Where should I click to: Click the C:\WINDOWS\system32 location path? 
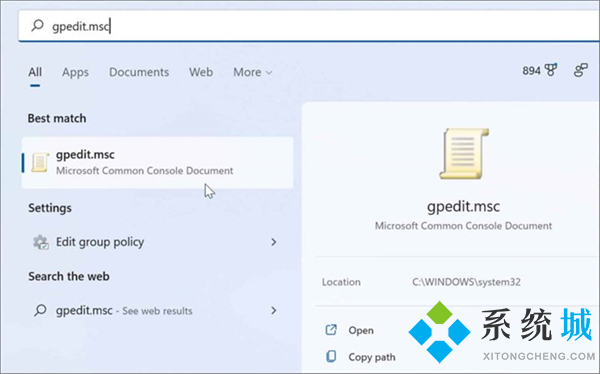(466, 282)
